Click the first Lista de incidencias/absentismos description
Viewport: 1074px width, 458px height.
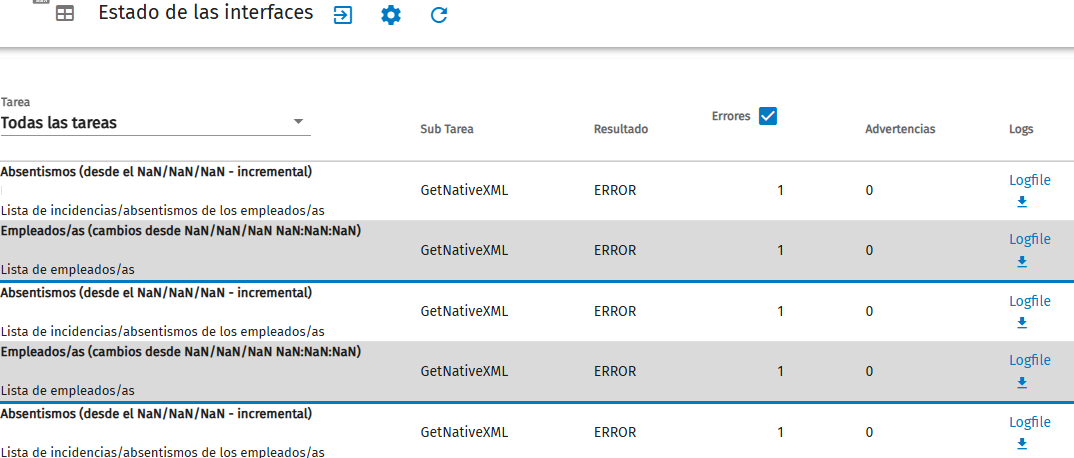pyautogui.click(x=162, y=210)
